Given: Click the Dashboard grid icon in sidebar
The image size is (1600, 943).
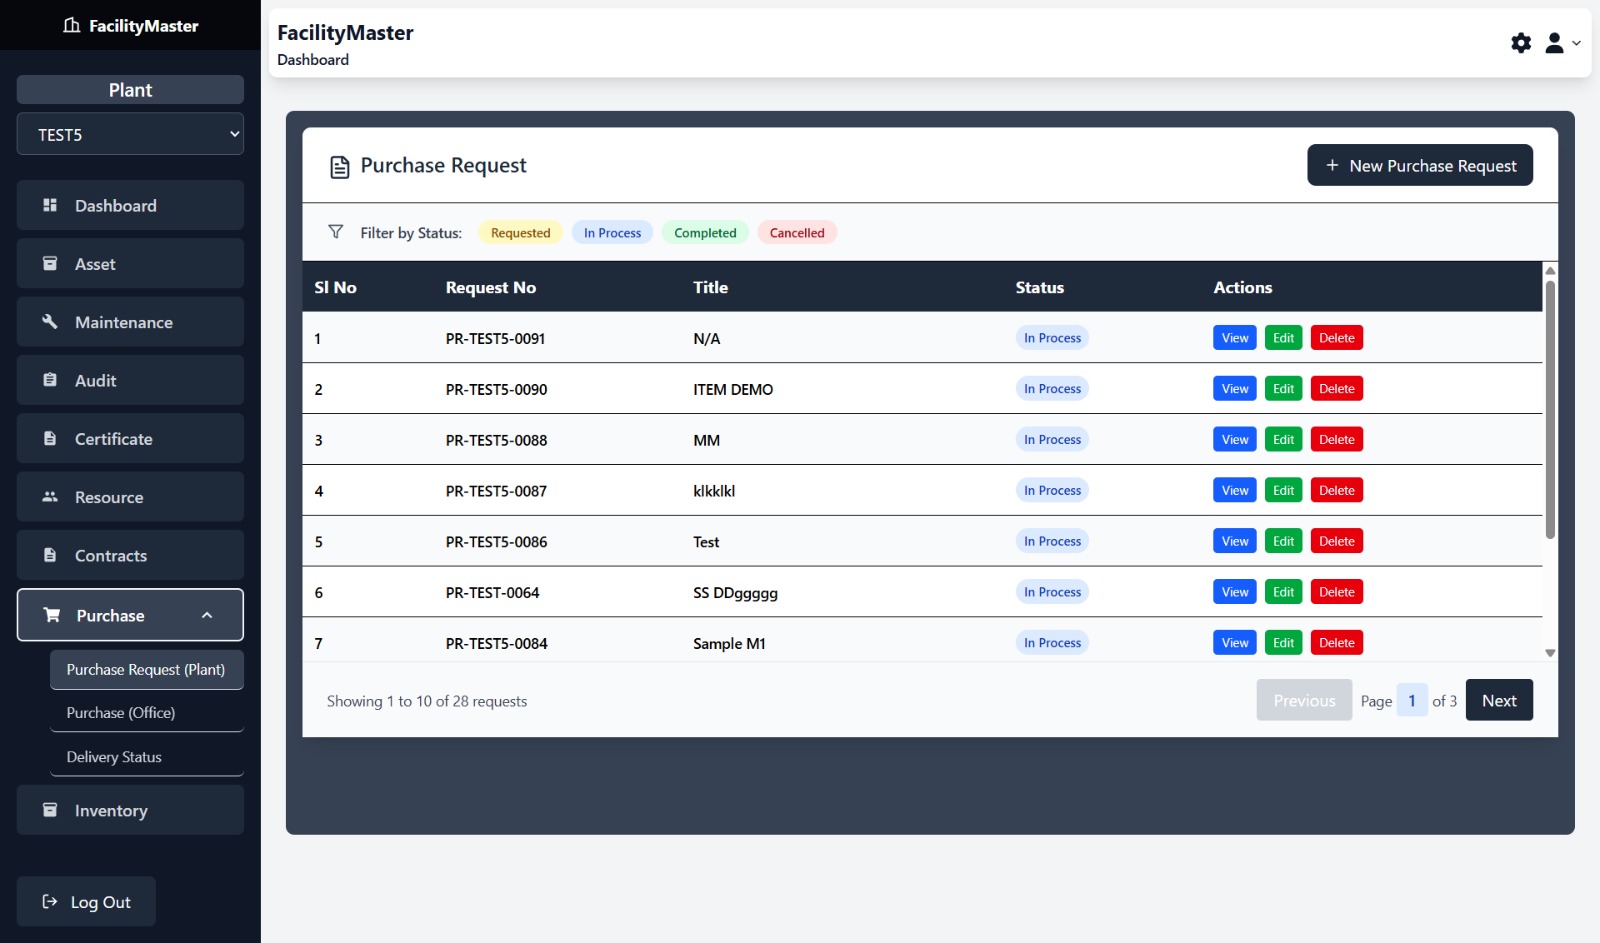Looking at the screenshot, I should click(50, 205).
